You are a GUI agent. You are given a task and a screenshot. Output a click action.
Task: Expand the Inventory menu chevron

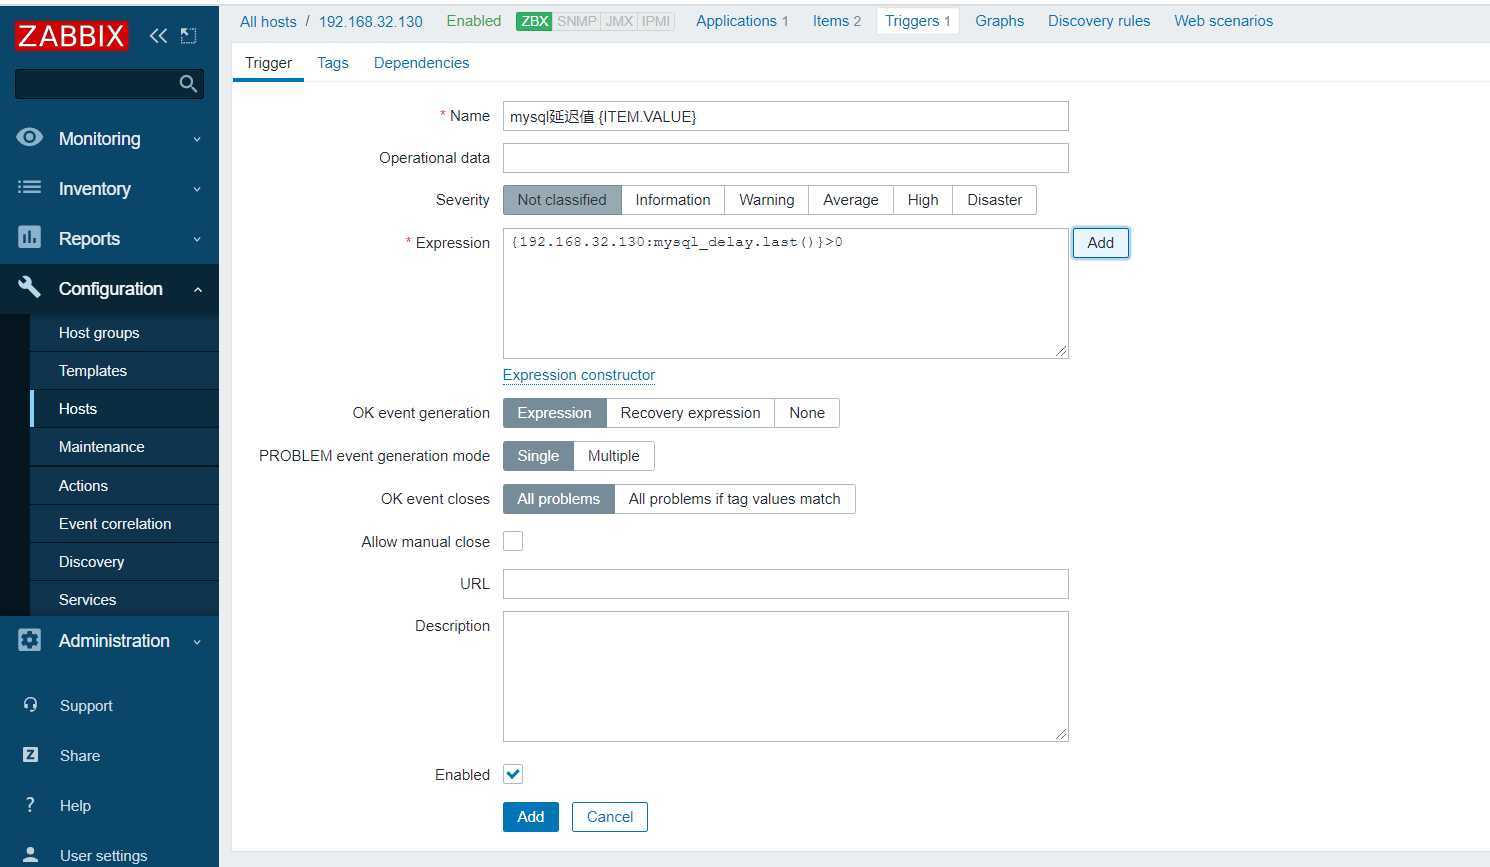(x=197, y=189)
